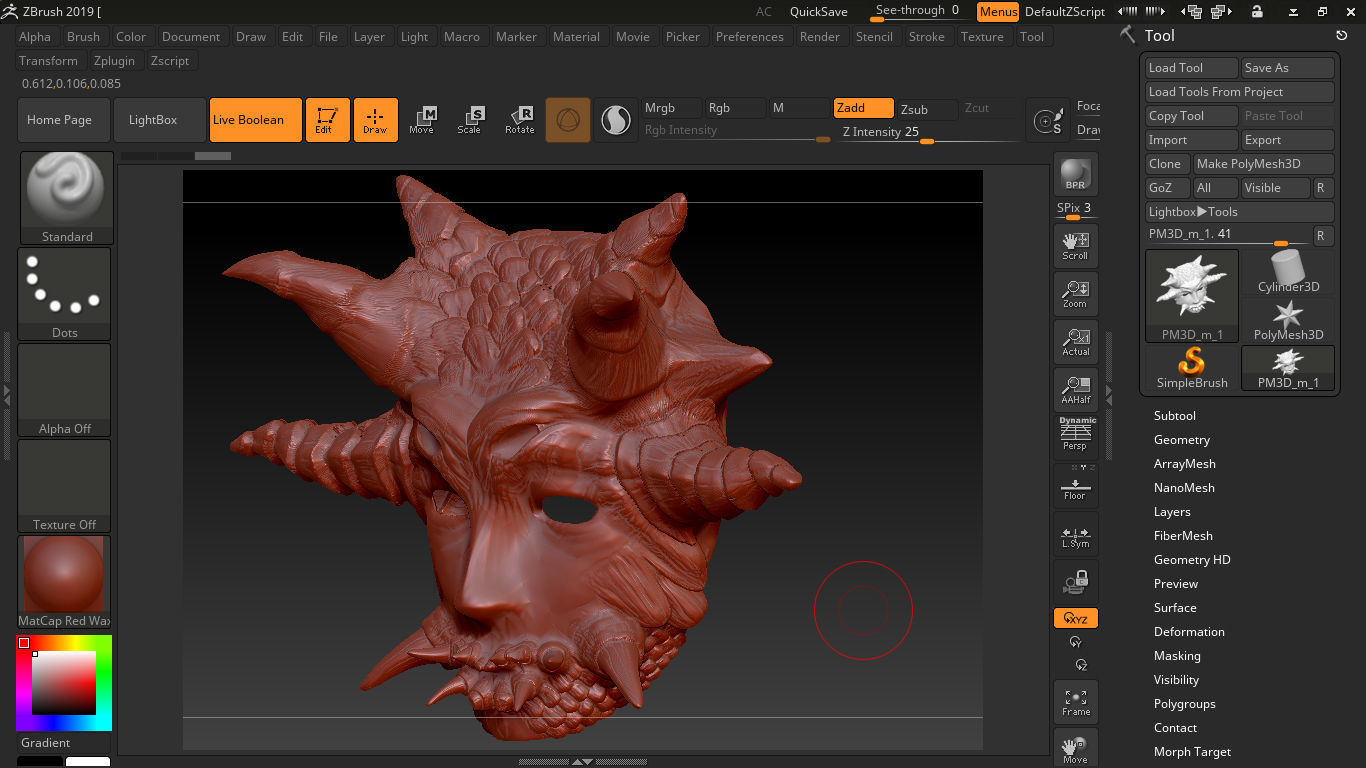Select the SimpleBrush tool
Screen dimensions: 1366x768
(1192, 368)
